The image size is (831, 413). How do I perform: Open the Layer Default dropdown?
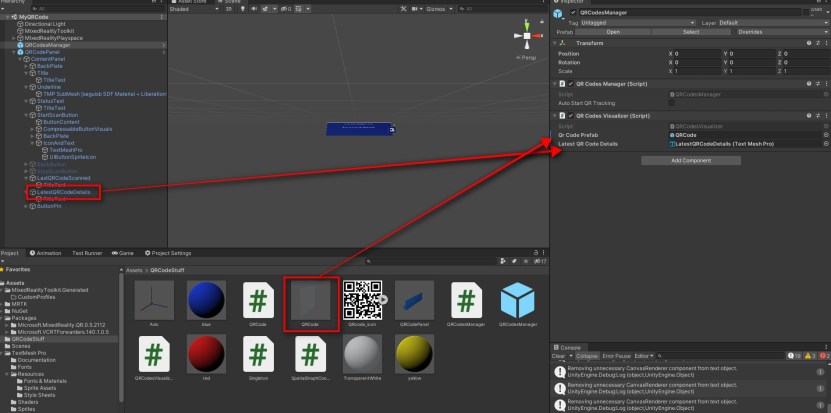click(x=775, y=23)
